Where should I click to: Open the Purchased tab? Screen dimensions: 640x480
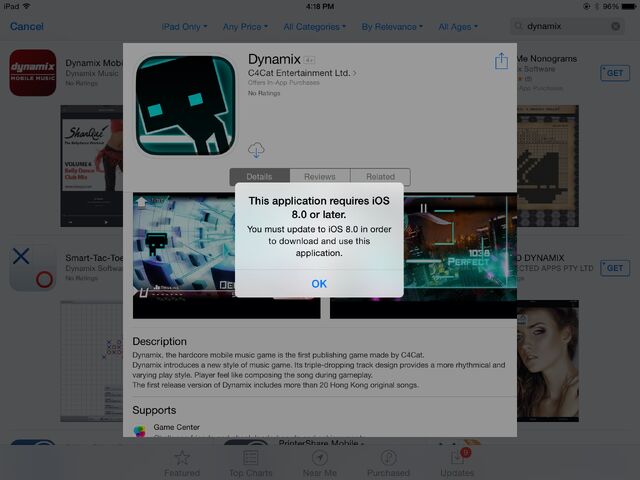point(388,464)
